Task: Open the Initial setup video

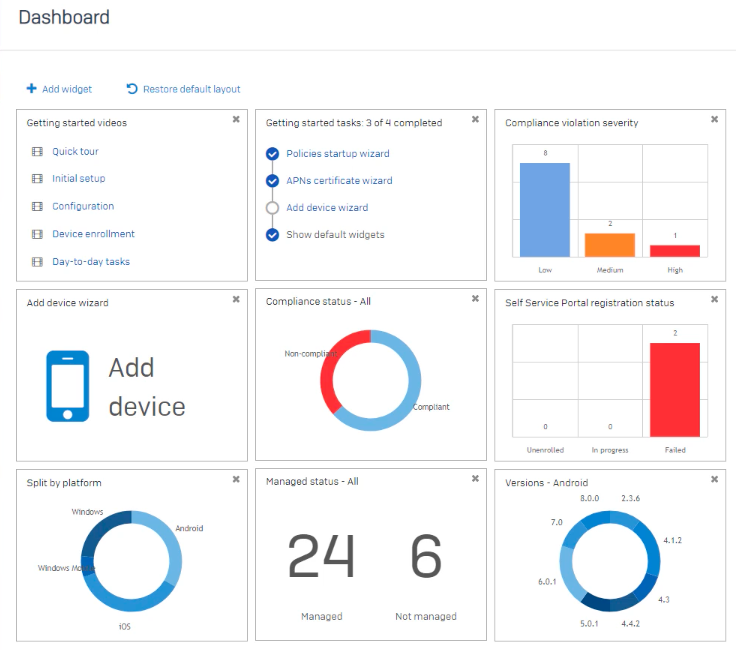Action: (x=78, y=178)
